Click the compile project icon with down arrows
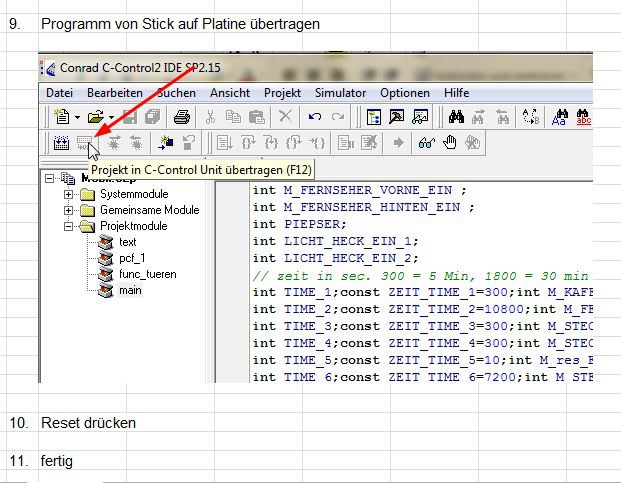The height and width of the screenshot is (483, 621). click(61, 143)
